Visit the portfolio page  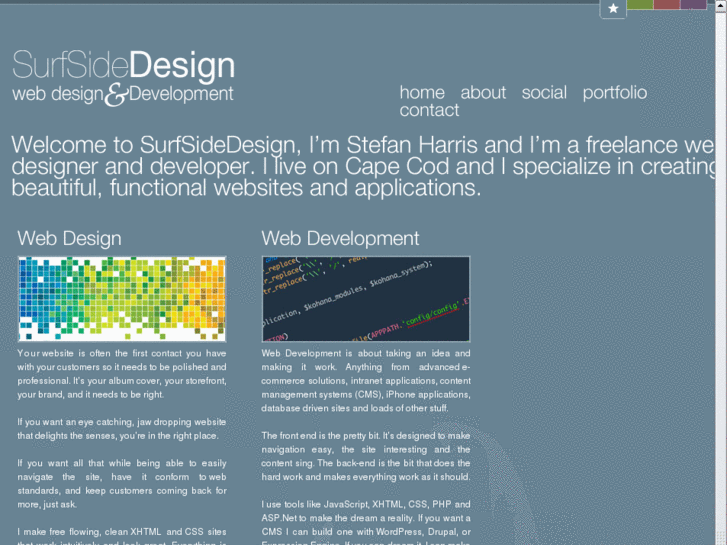pyautogui.click(x=615, y=93)
